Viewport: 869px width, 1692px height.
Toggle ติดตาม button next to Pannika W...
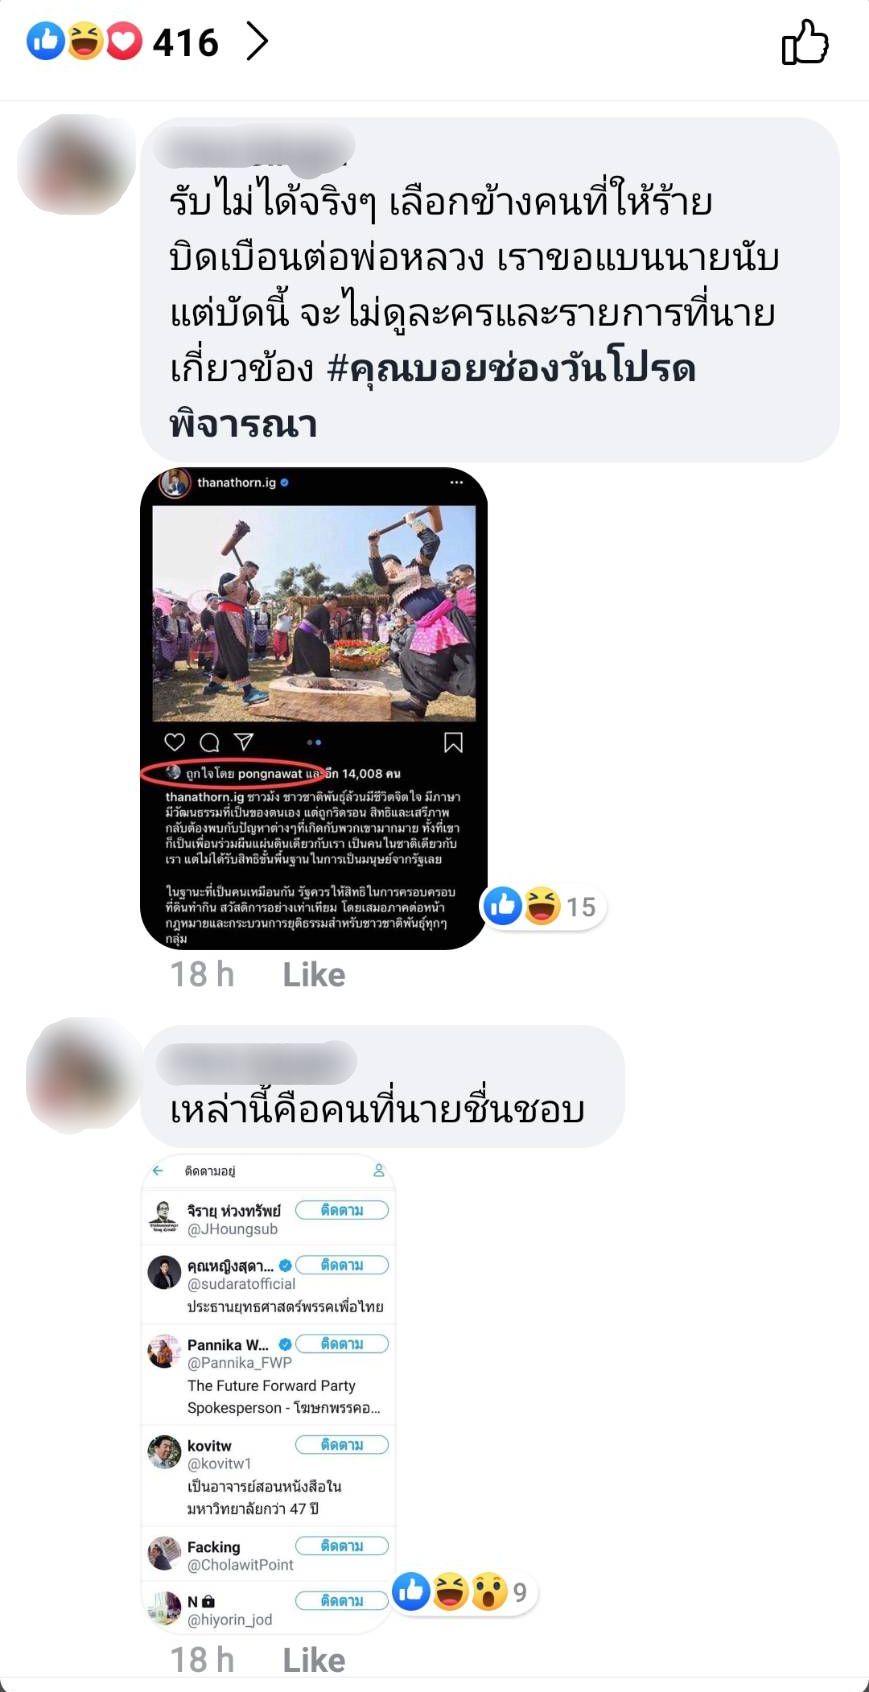click(342, 1344)
